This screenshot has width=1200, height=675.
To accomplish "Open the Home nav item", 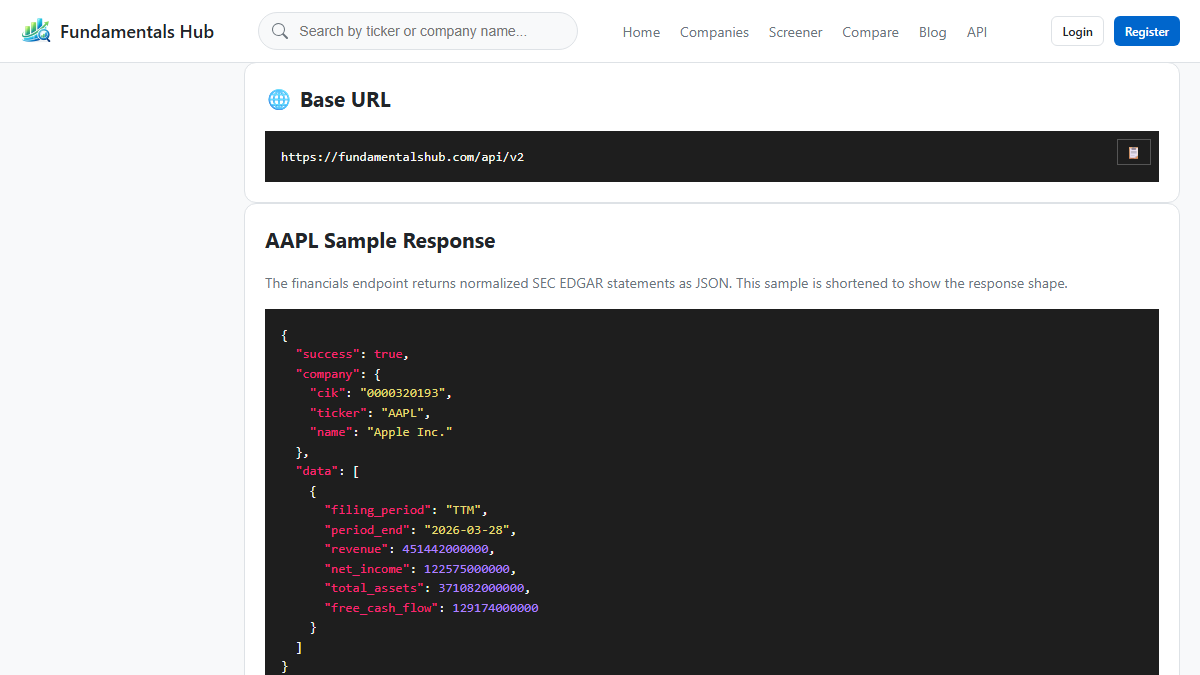I will 641,32.
